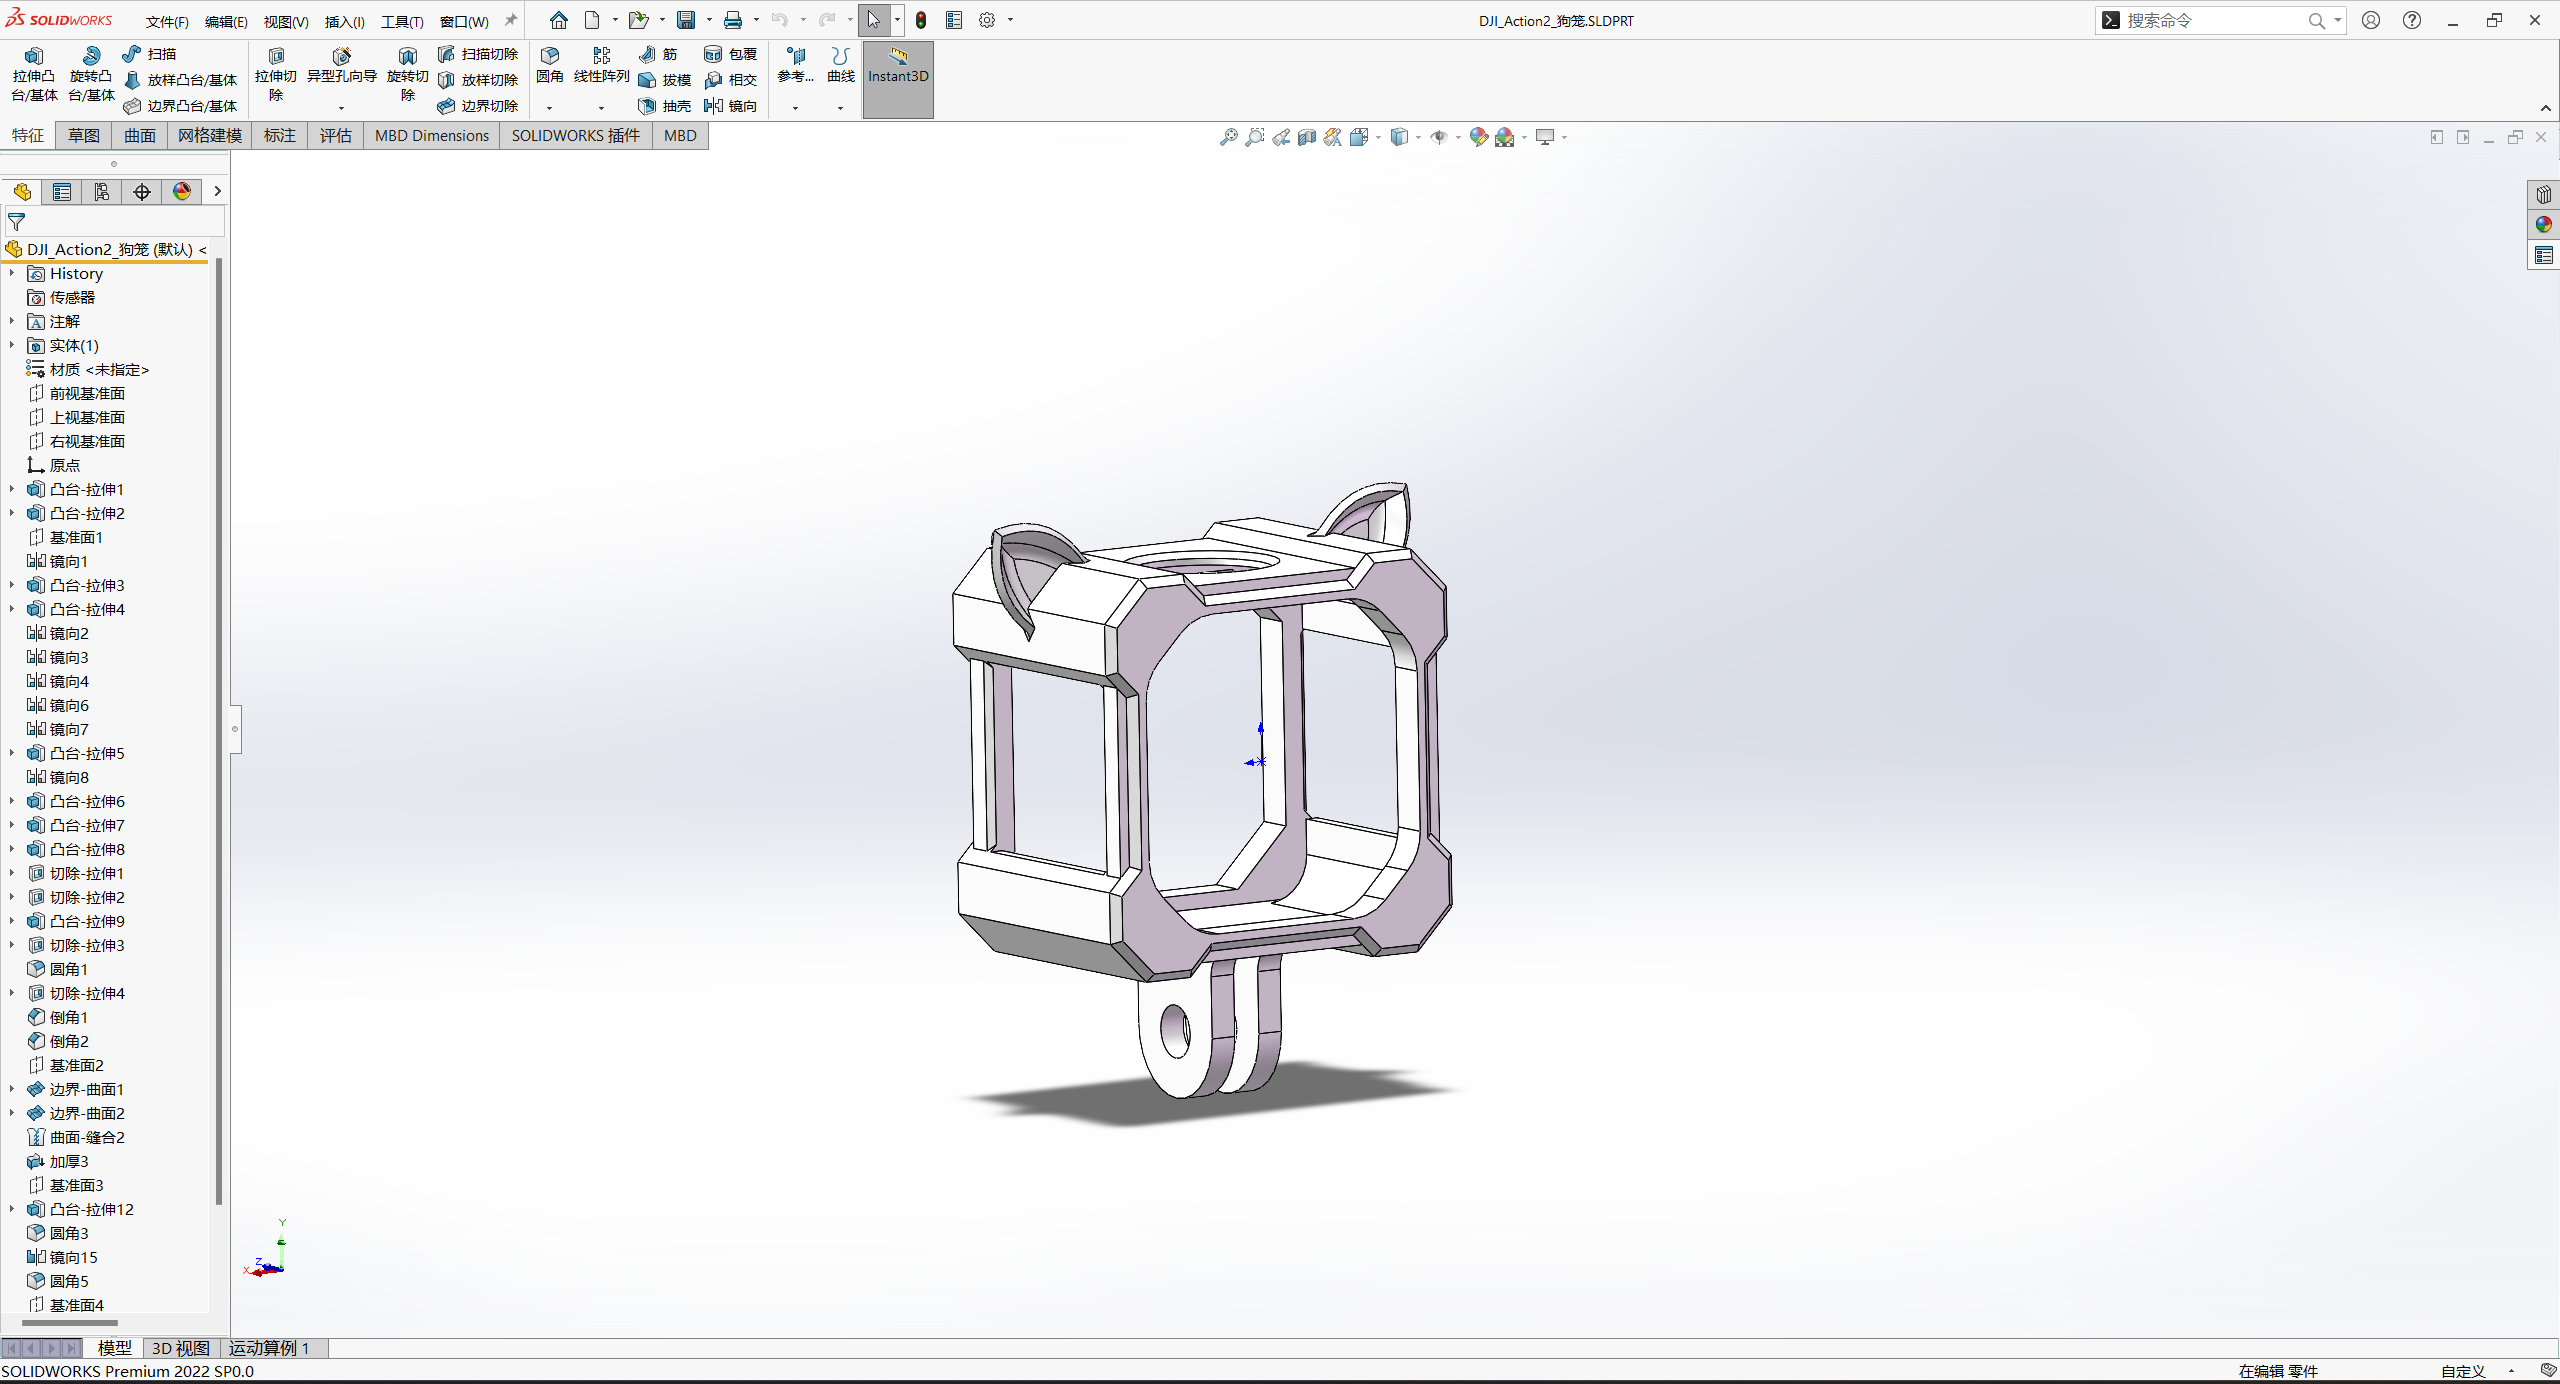Click the feature tree horizontal scrollbar

coord(69,1323)
